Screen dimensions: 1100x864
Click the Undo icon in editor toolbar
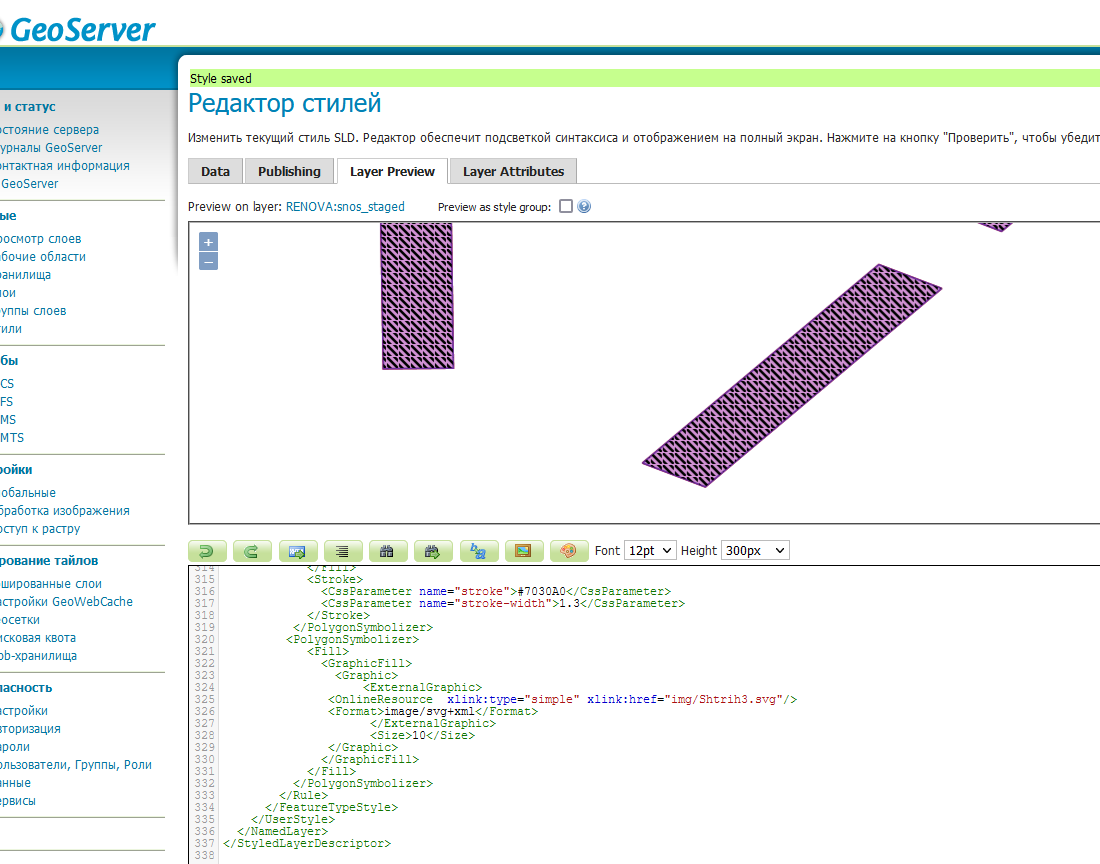(207, 551)
